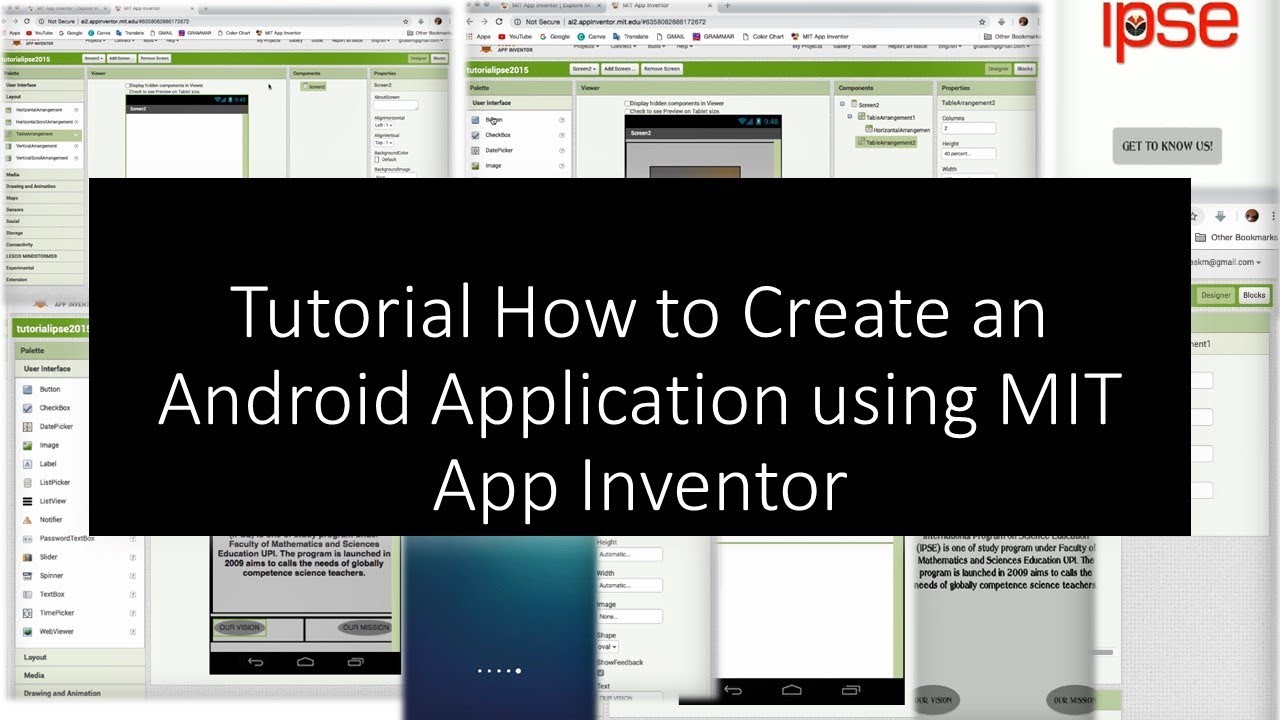1280x720 pixels.
Task: Open Screen2 dropdown in top-middle window toolbar
Action: tap(584, 68)
